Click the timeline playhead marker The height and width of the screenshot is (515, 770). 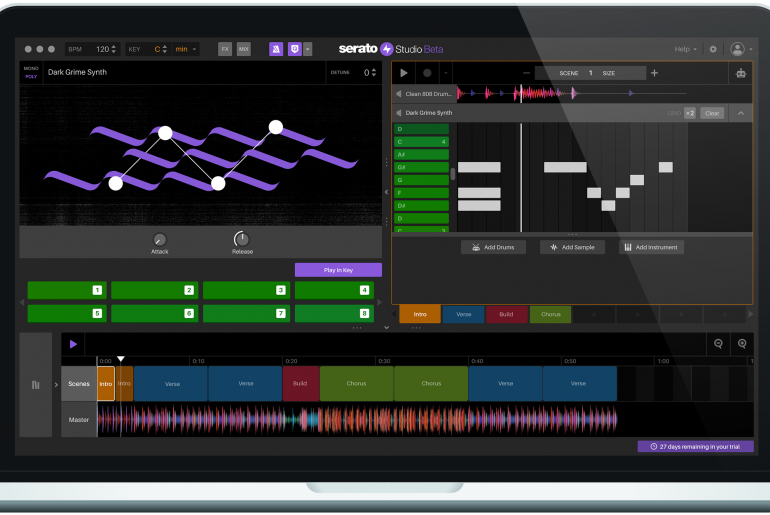(x=121, y=359)
